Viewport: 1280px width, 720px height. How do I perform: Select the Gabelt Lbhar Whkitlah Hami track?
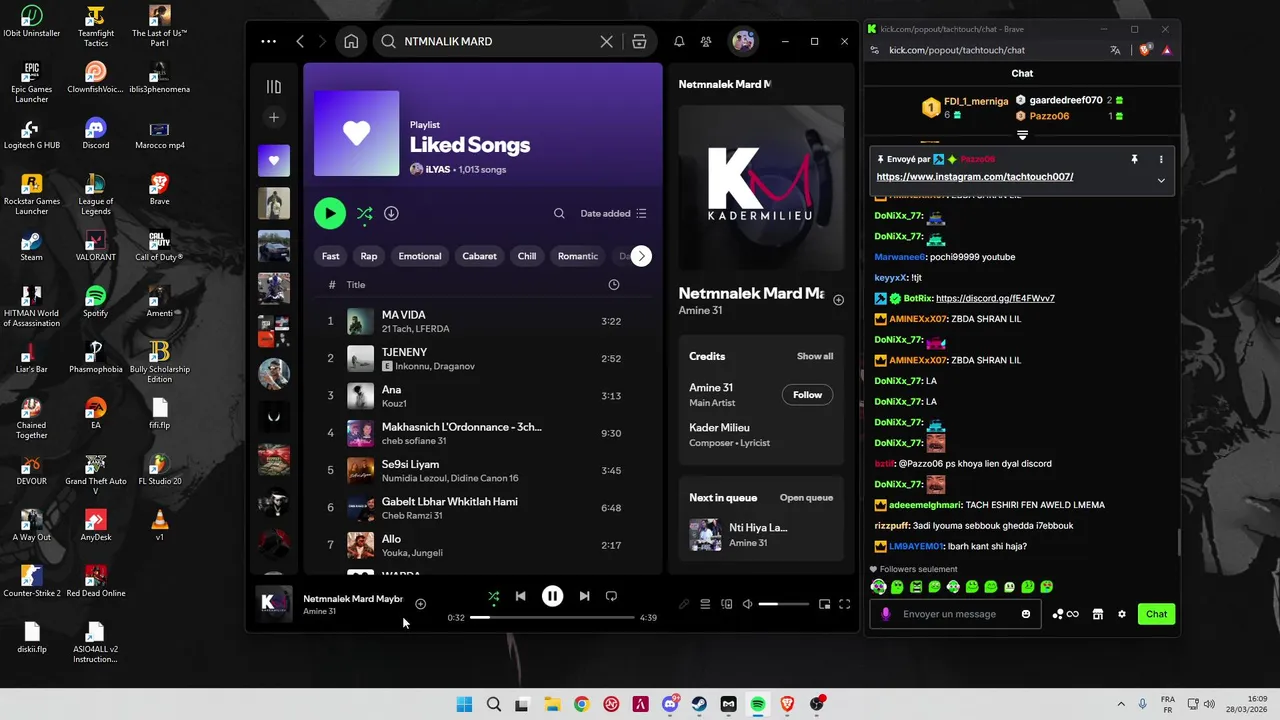coord(483,507)
